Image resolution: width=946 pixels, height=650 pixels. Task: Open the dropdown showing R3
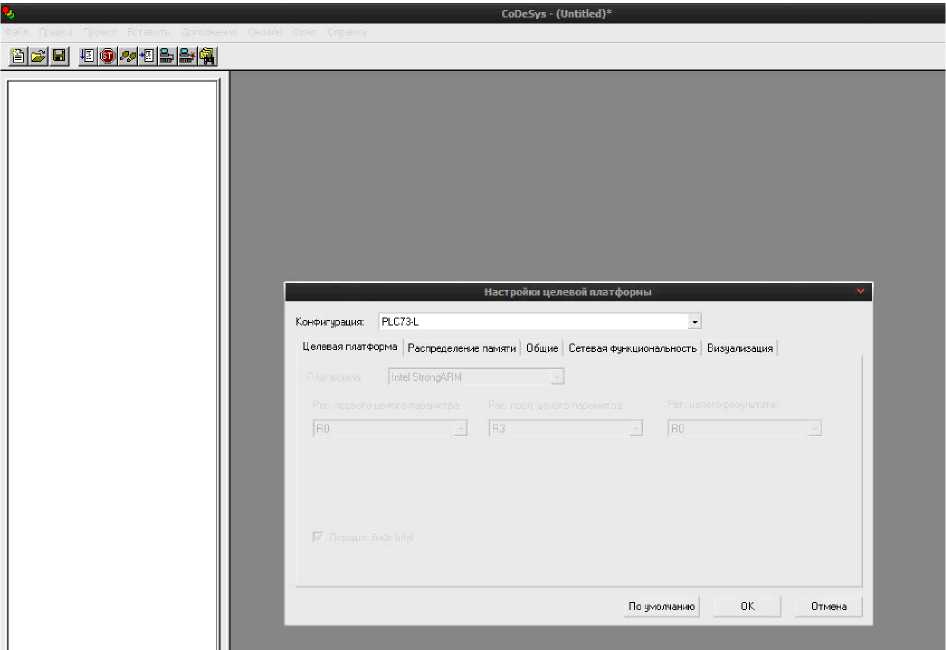click(x=636, y=428)
